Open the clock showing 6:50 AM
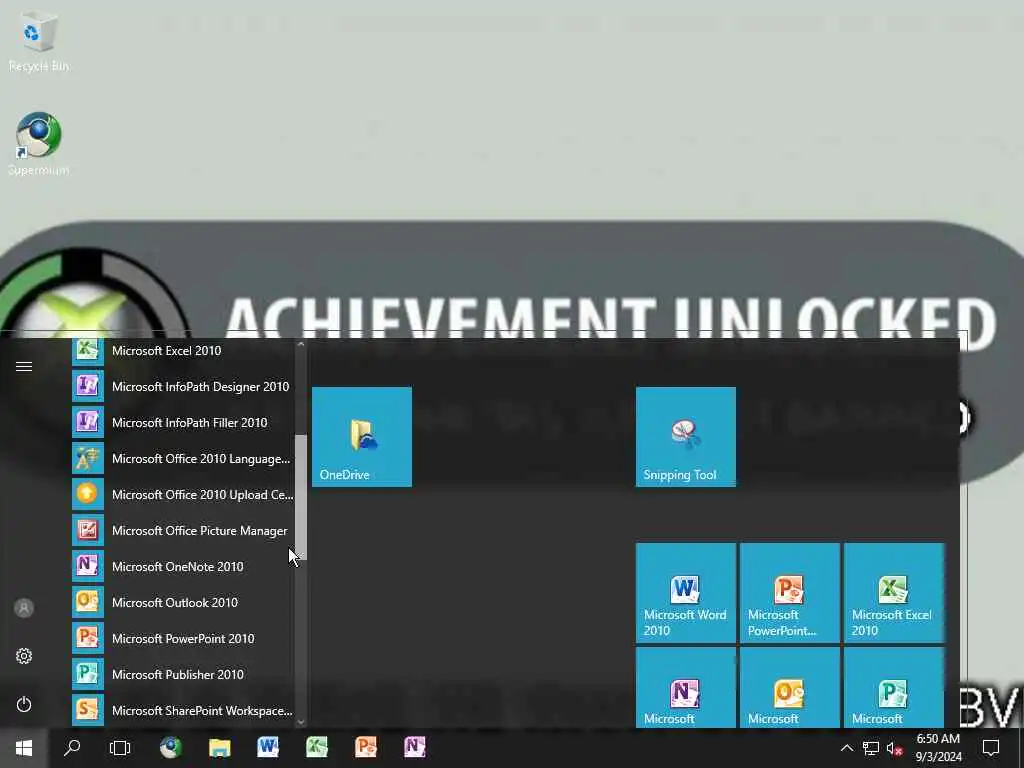This screenshot has height=768, width=1024. coord(938,748)
